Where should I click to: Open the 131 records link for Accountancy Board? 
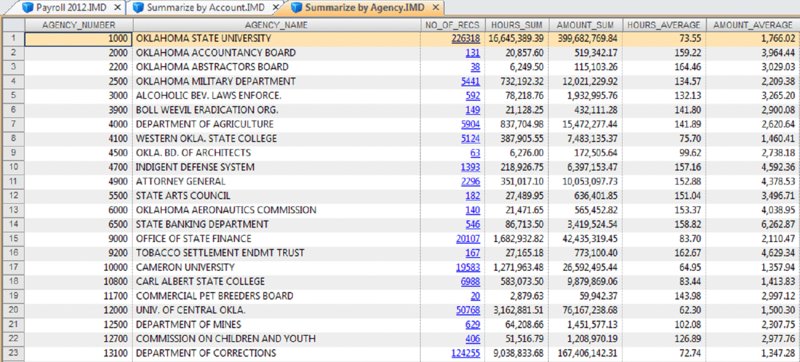[x=473, y=53]
